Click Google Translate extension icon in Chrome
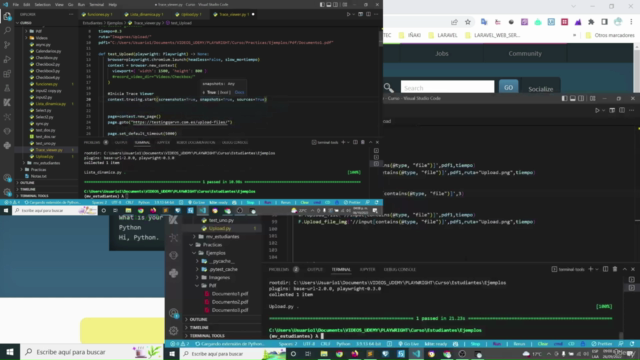 [x=484, y=22]
